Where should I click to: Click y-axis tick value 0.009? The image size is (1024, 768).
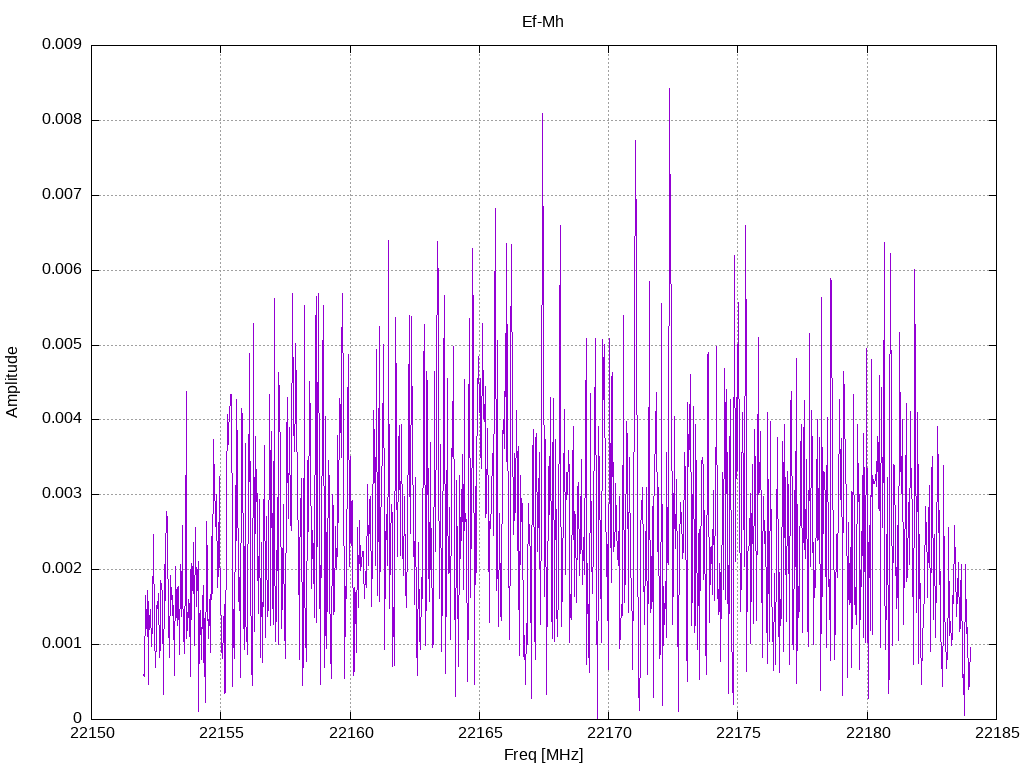[62, 44]
